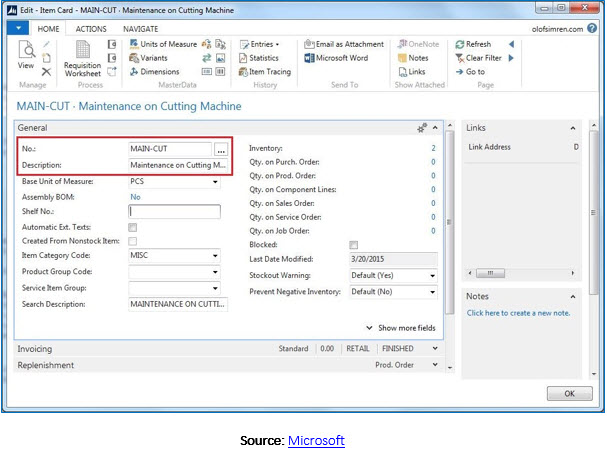This screenshot has width=607, height=450.
Task: Click the page-with-arrow icon in Process group
Action: tap(112, 72)
